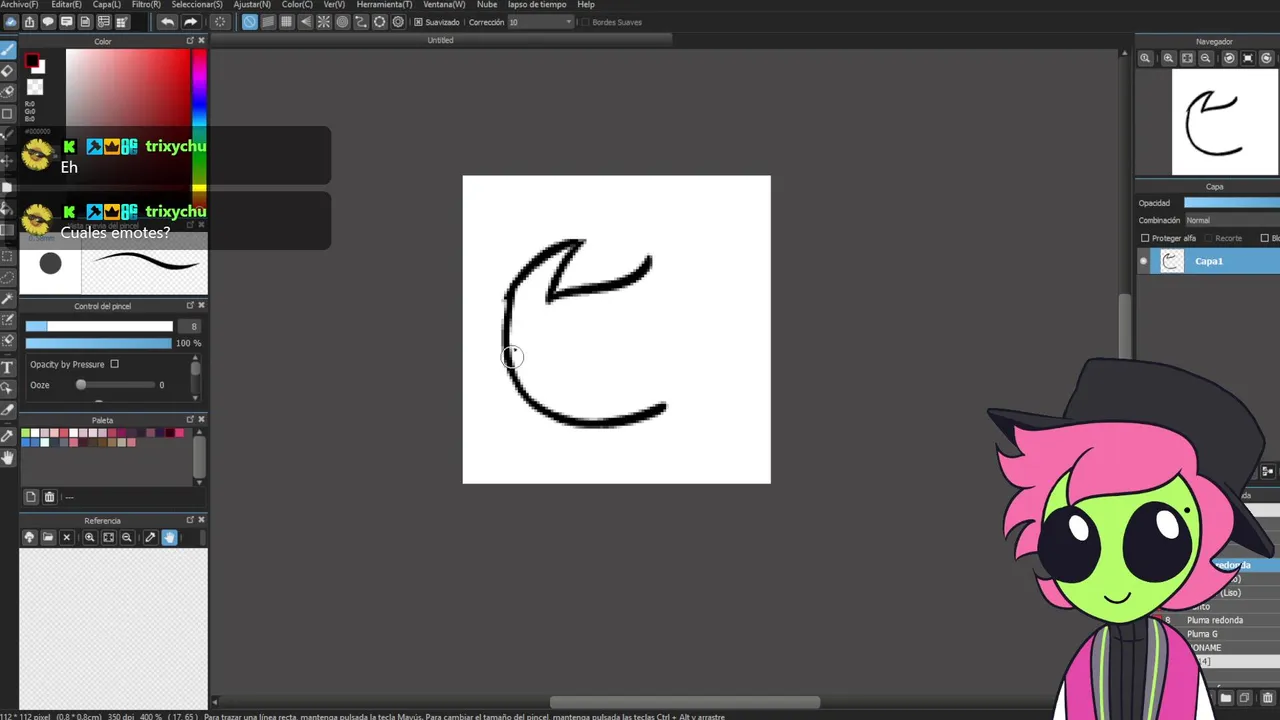Hide Capa1 layer visibility dot
Viewport: 1280px width, 720px height.
pos(1143,261)
